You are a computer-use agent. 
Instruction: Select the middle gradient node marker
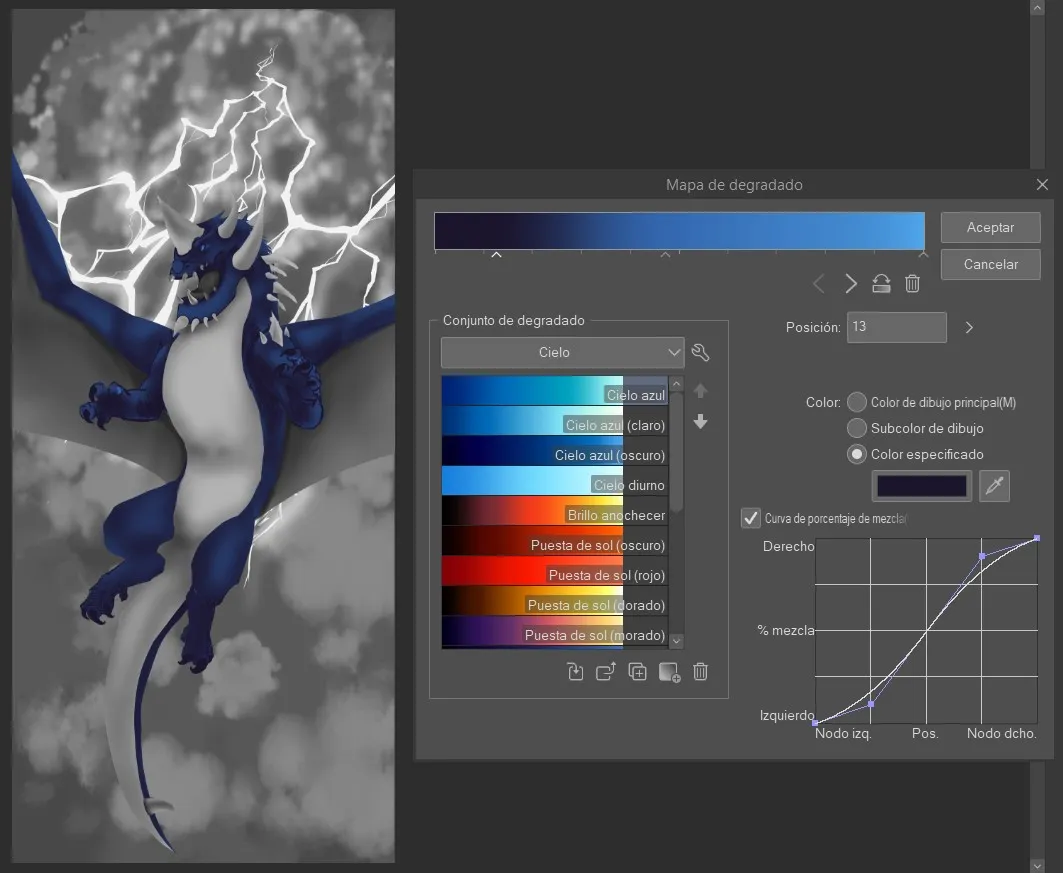pyautogui.click(x=665, y=255)
